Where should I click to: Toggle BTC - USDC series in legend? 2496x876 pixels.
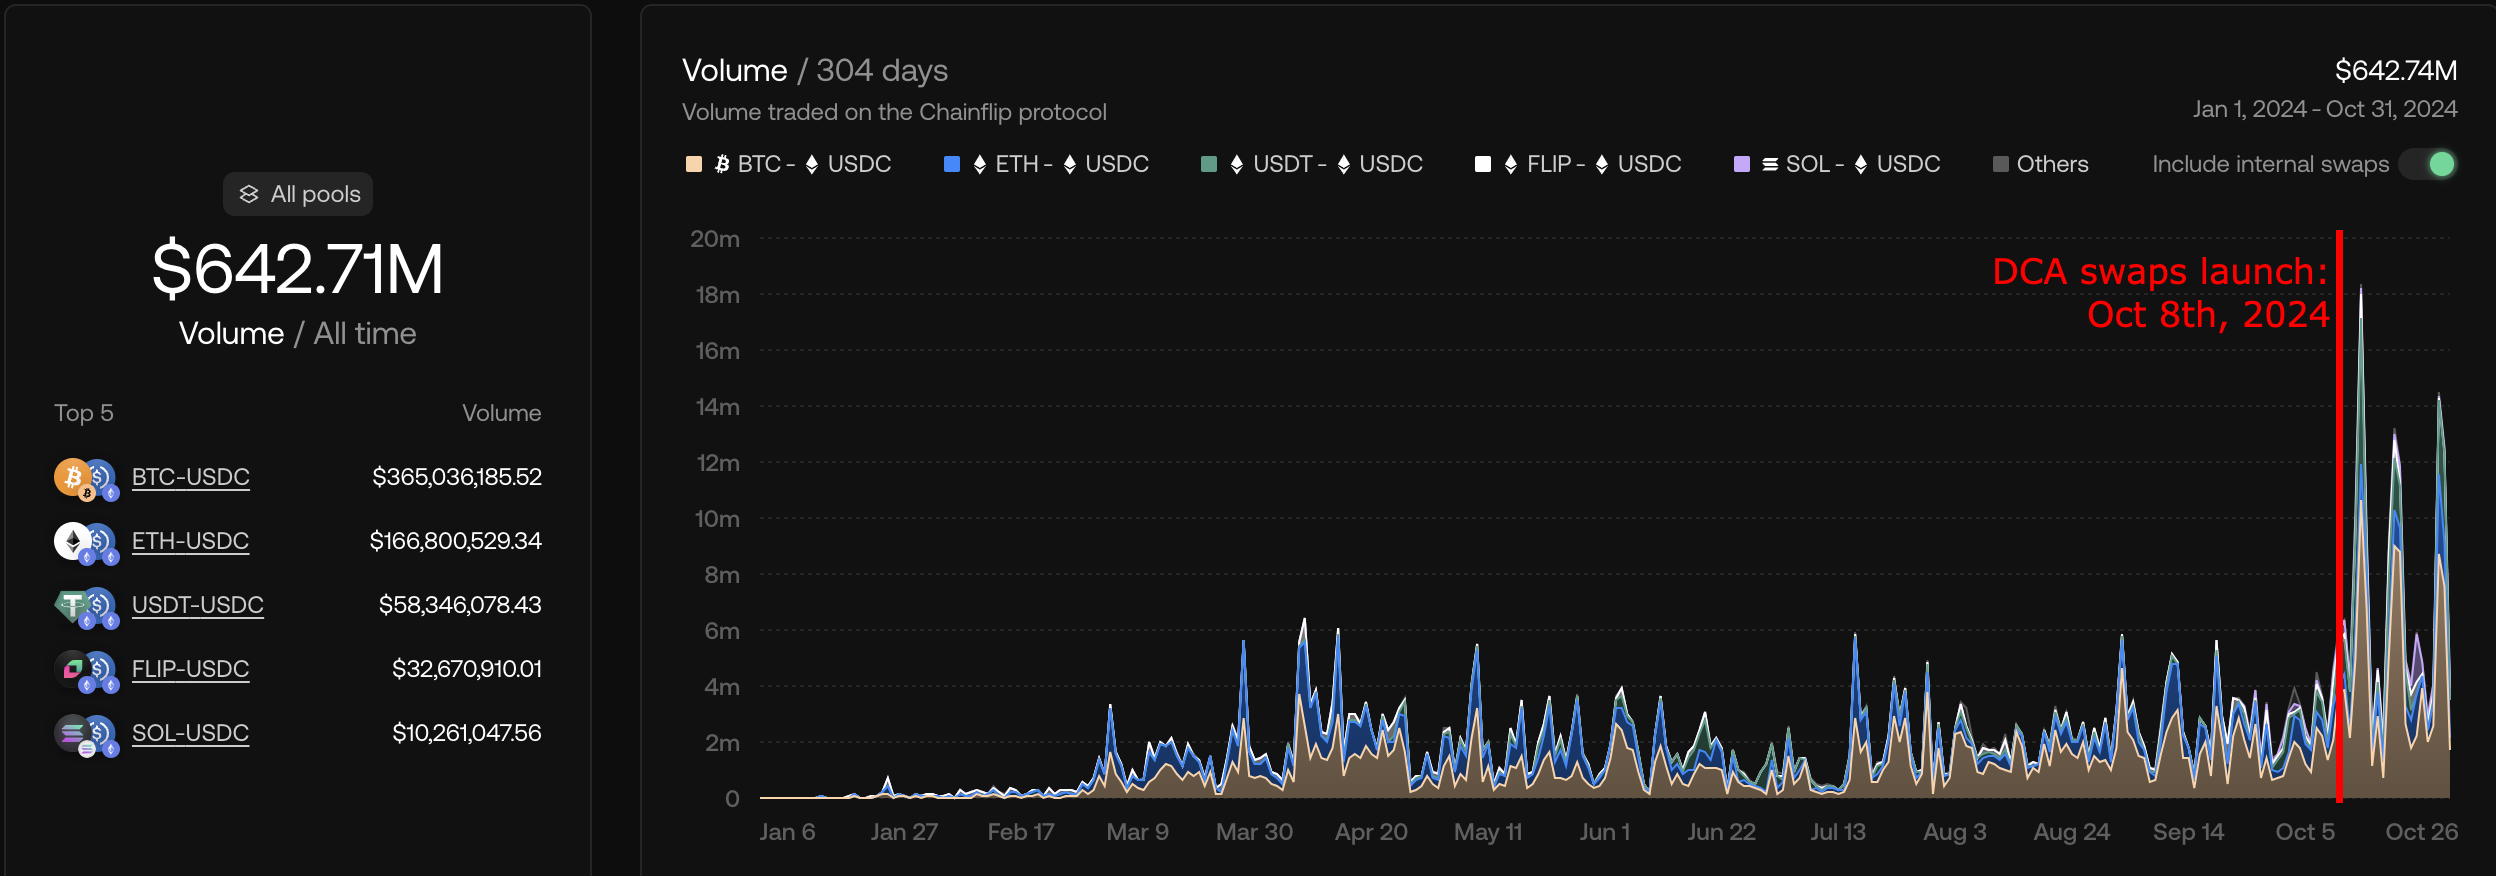point(788,164)
